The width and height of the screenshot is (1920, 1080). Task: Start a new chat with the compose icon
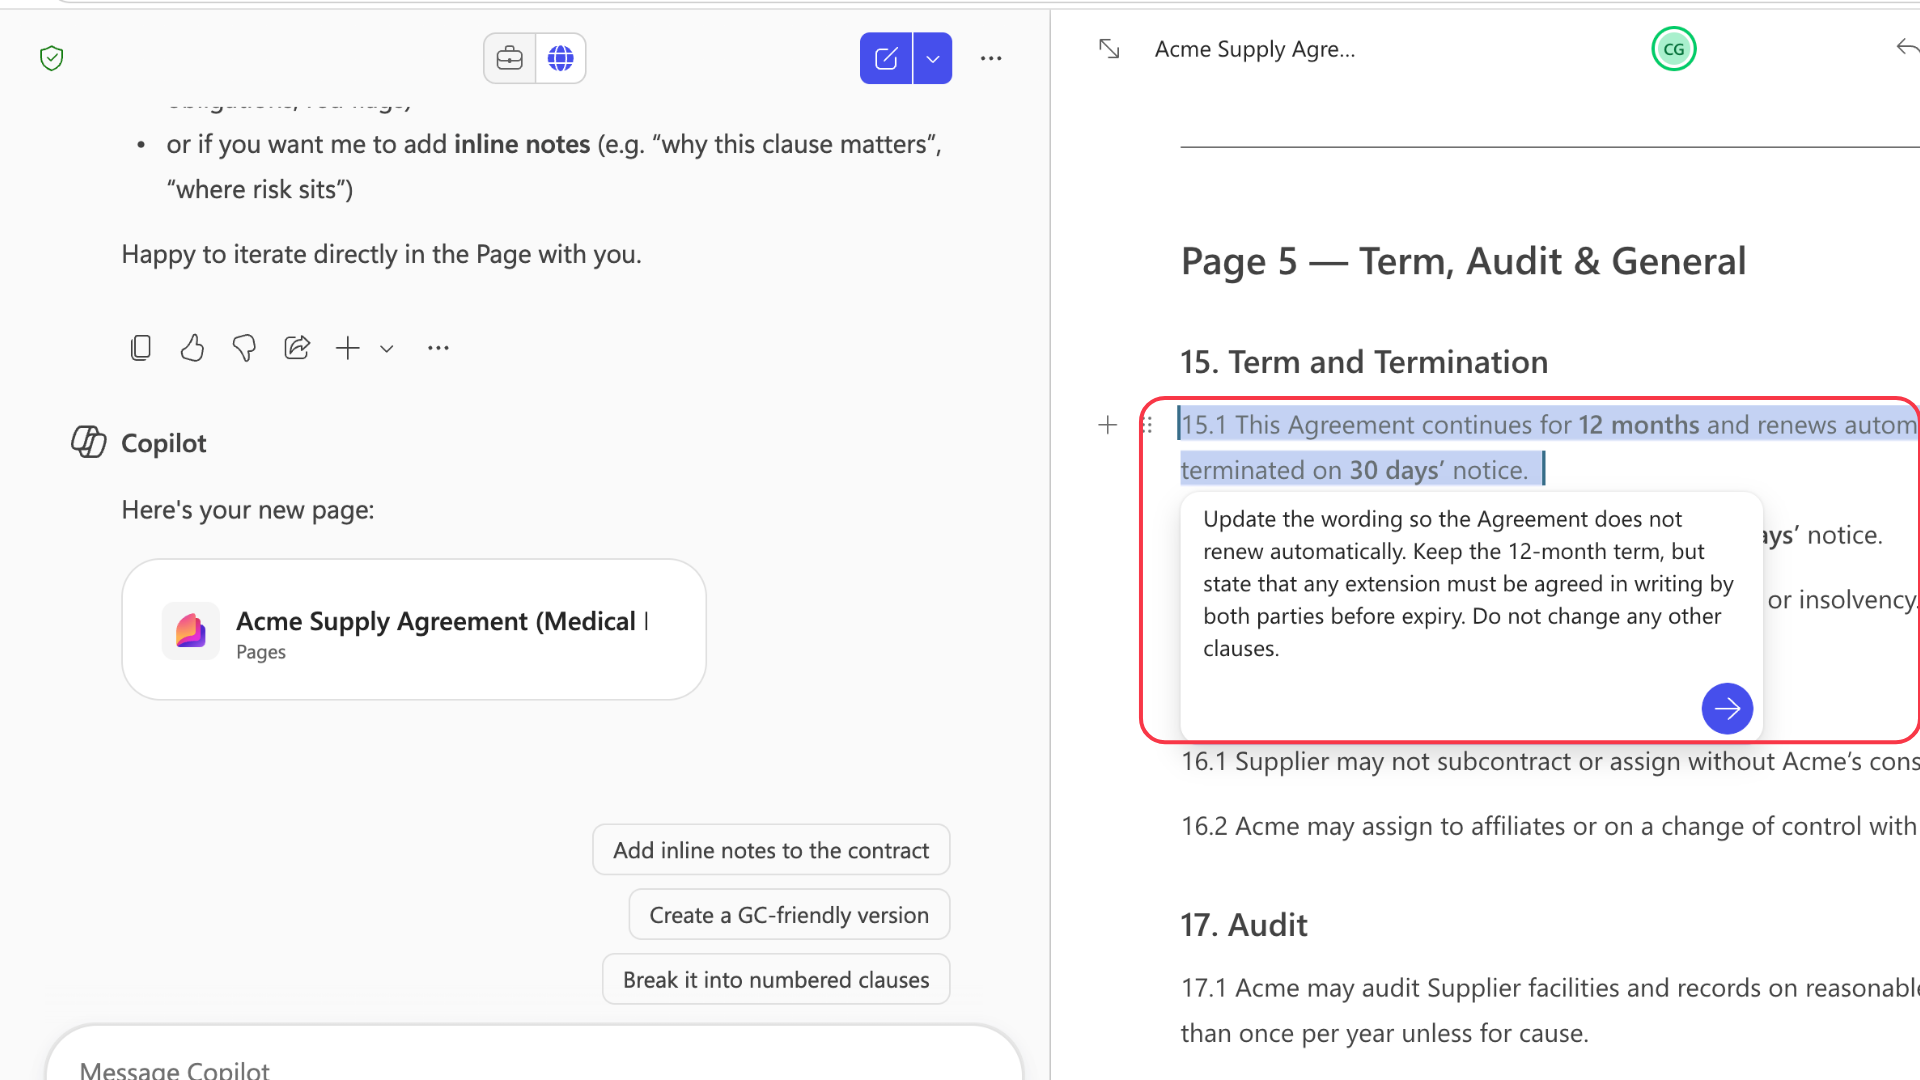(x=885, y=57)
